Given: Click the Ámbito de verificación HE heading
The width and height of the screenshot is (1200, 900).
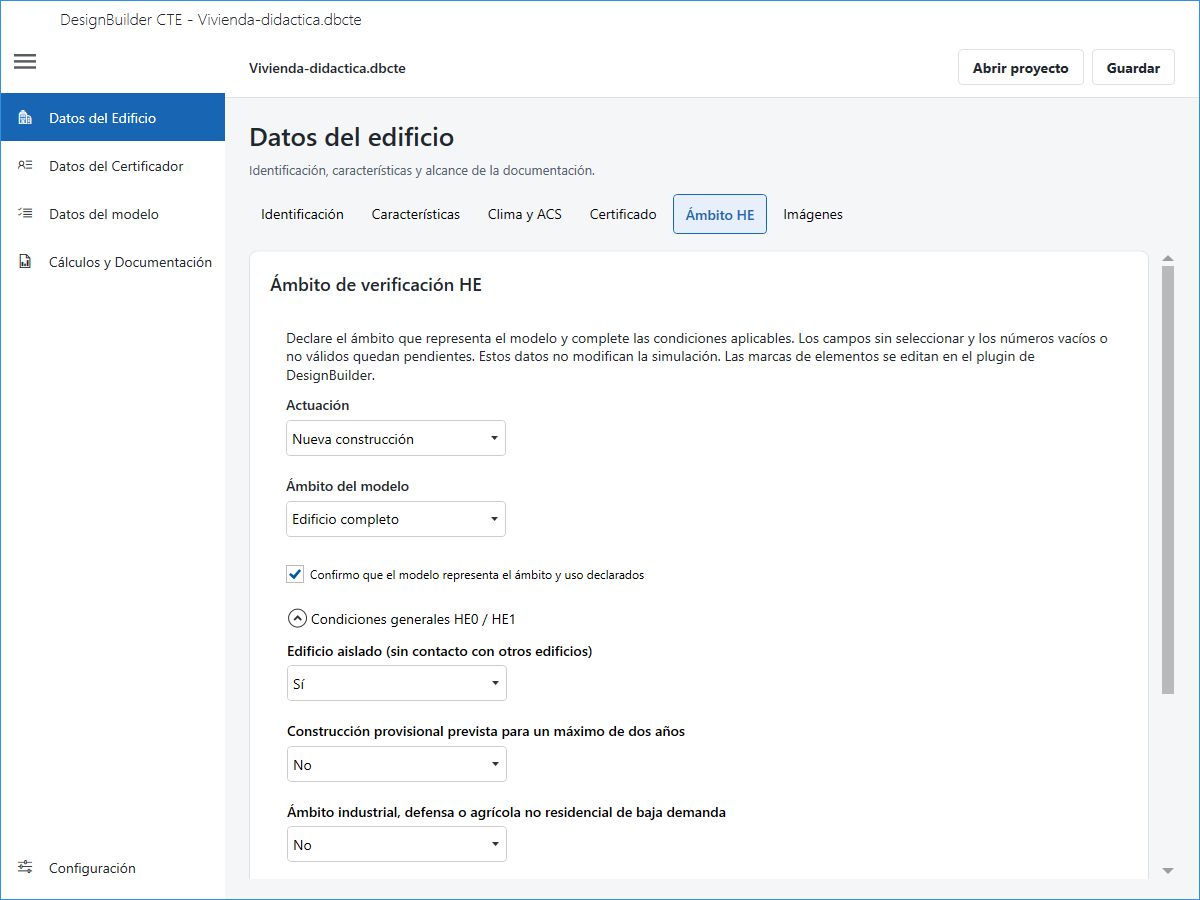Looking at the screenshot, I should (376, 285).
